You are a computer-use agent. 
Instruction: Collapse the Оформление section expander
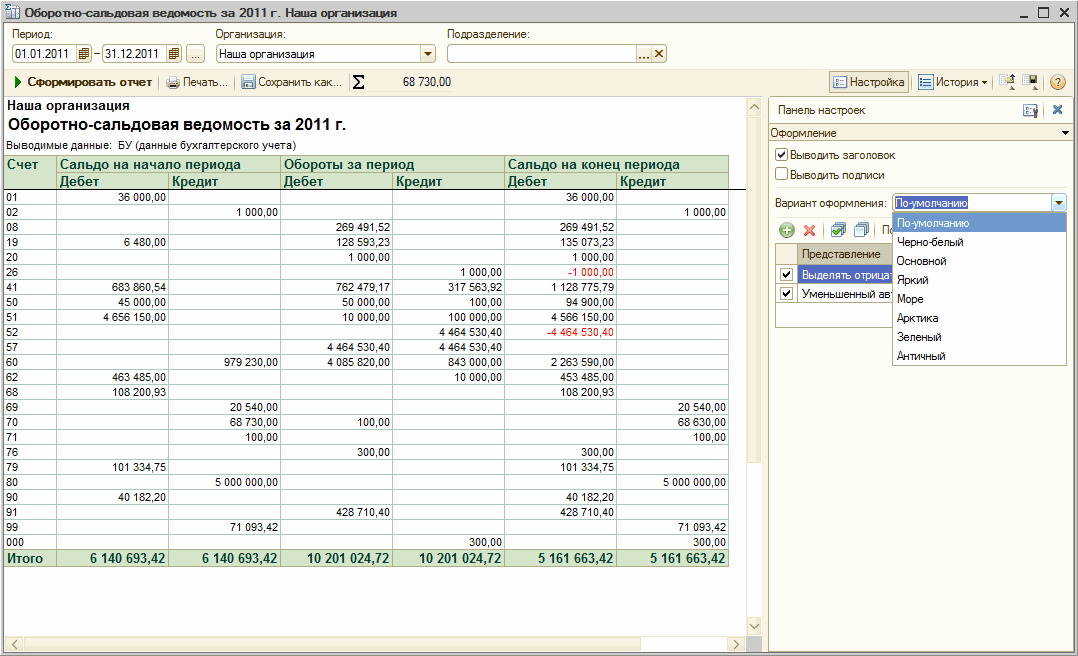1065,133
